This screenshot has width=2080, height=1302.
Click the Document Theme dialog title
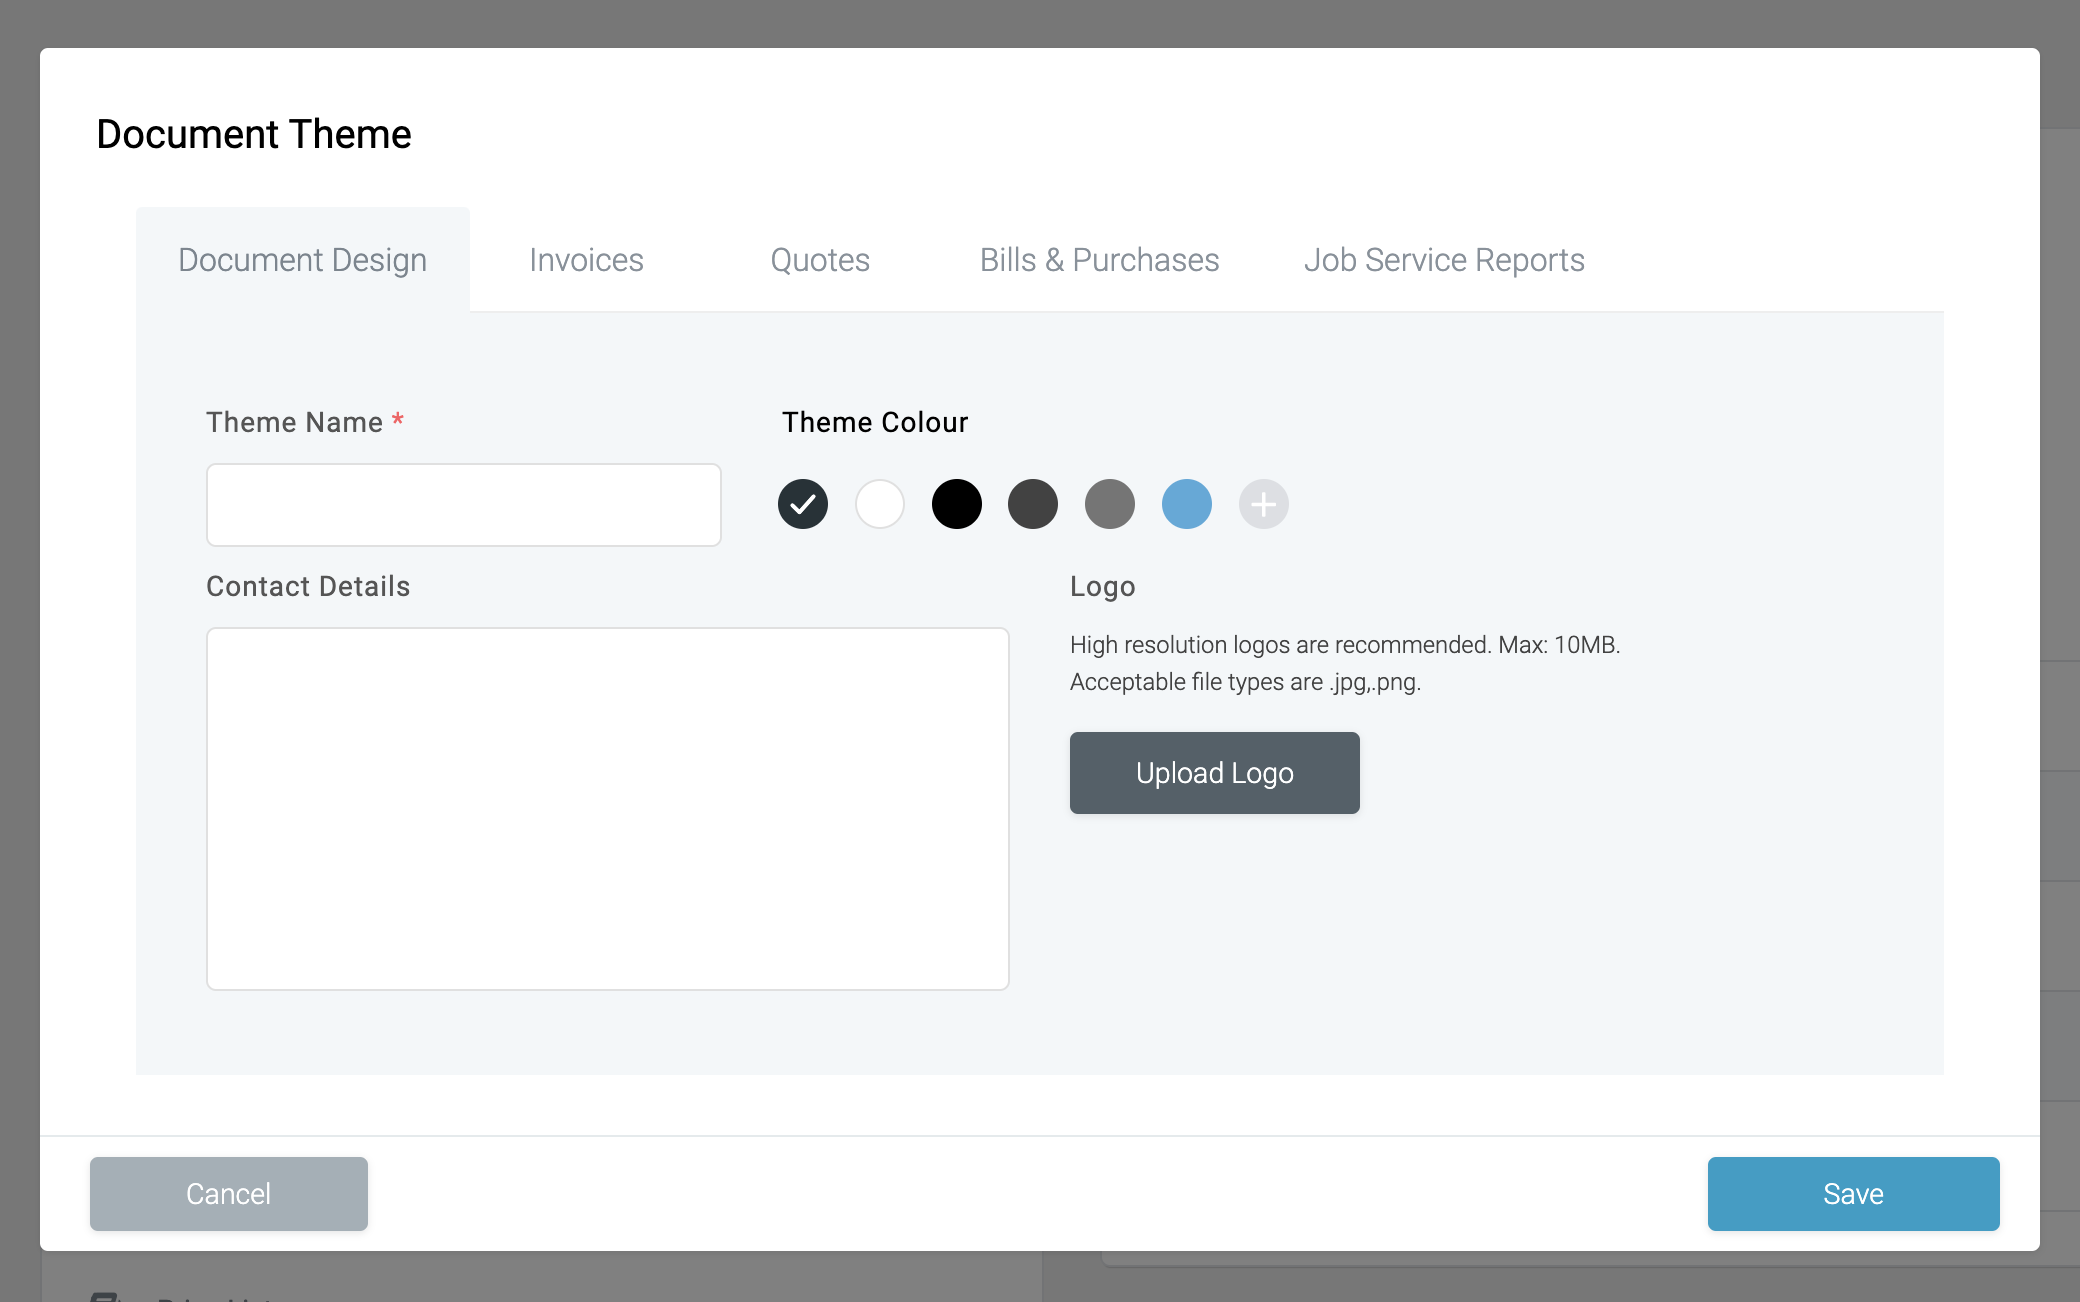[253, 133]
